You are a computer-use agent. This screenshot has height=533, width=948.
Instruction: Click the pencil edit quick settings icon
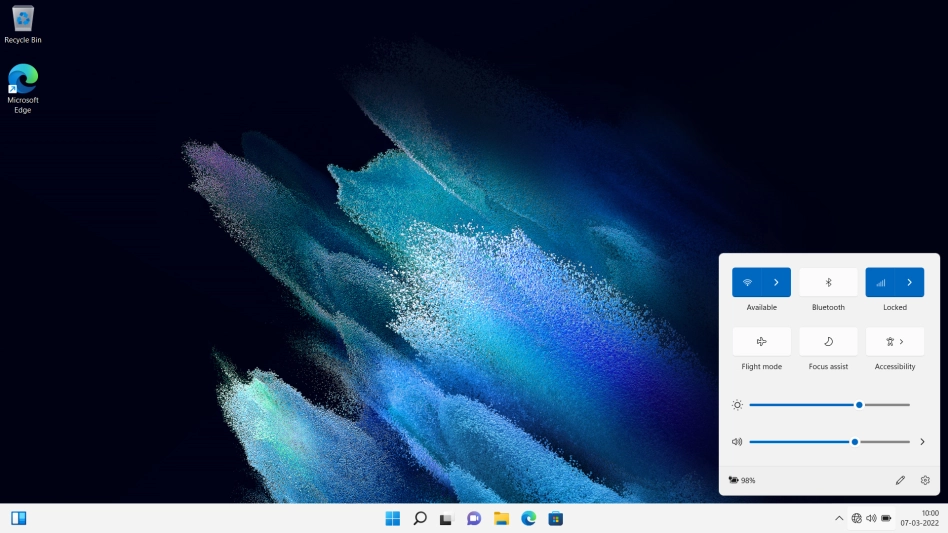(900, 480)
